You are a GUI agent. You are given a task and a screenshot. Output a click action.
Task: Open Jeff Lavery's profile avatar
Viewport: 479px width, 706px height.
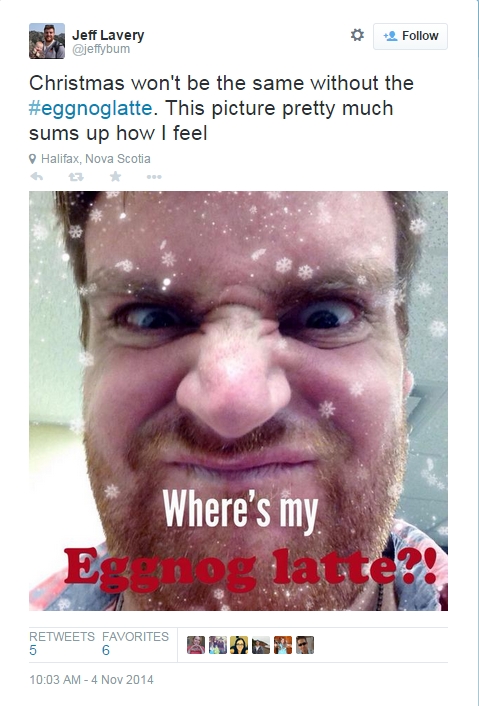click(47, 41)
